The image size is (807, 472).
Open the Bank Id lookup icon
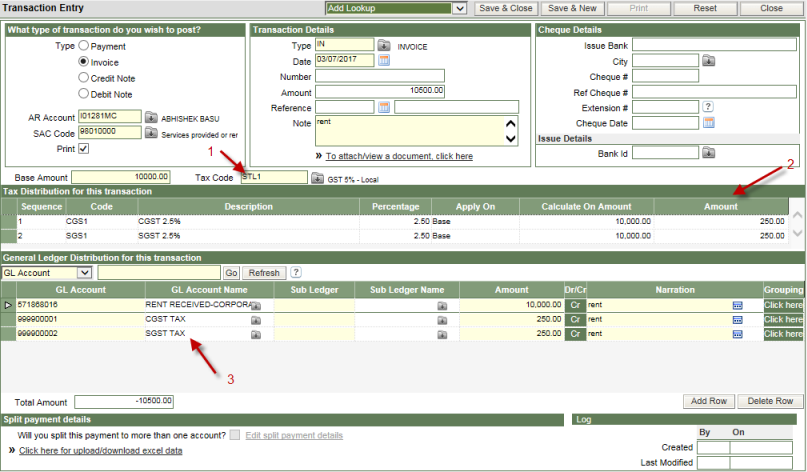pos(708,153)
